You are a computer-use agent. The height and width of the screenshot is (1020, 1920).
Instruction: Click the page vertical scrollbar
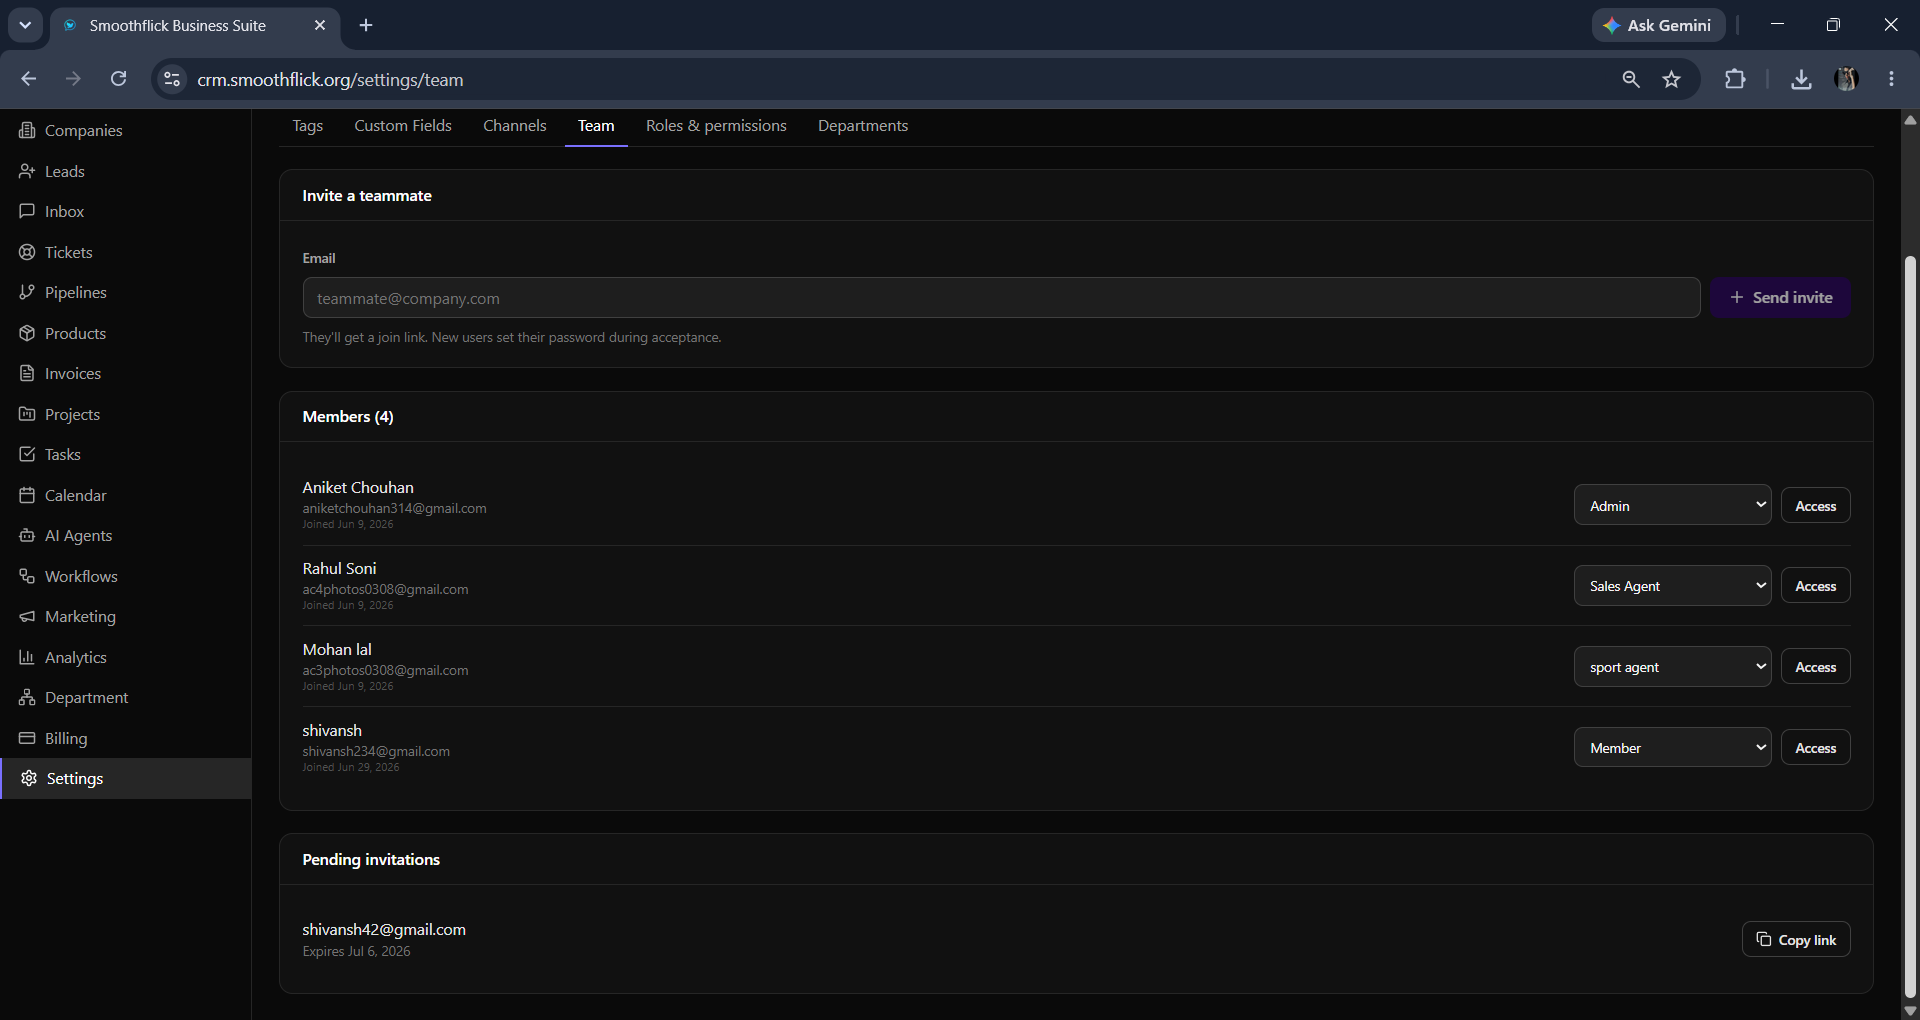(1910, 627)
